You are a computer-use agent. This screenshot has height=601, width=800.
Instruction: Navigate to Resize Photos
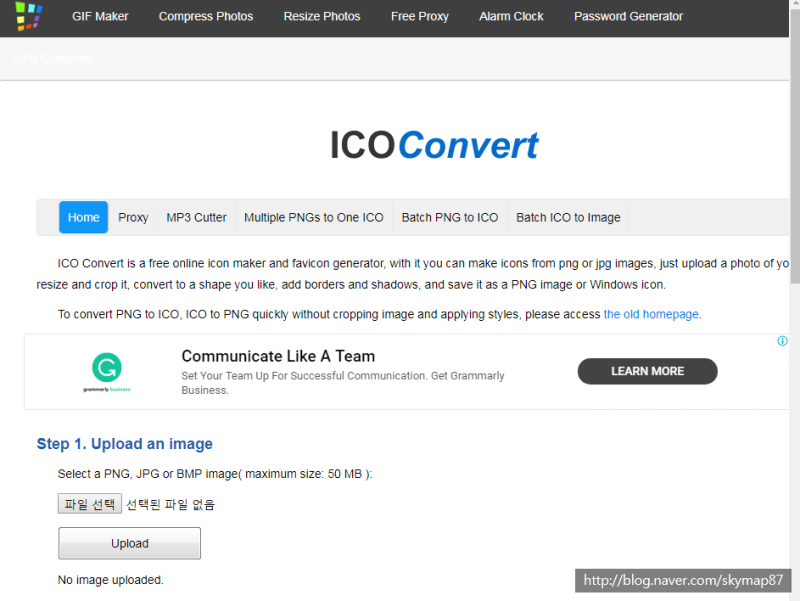321,16
